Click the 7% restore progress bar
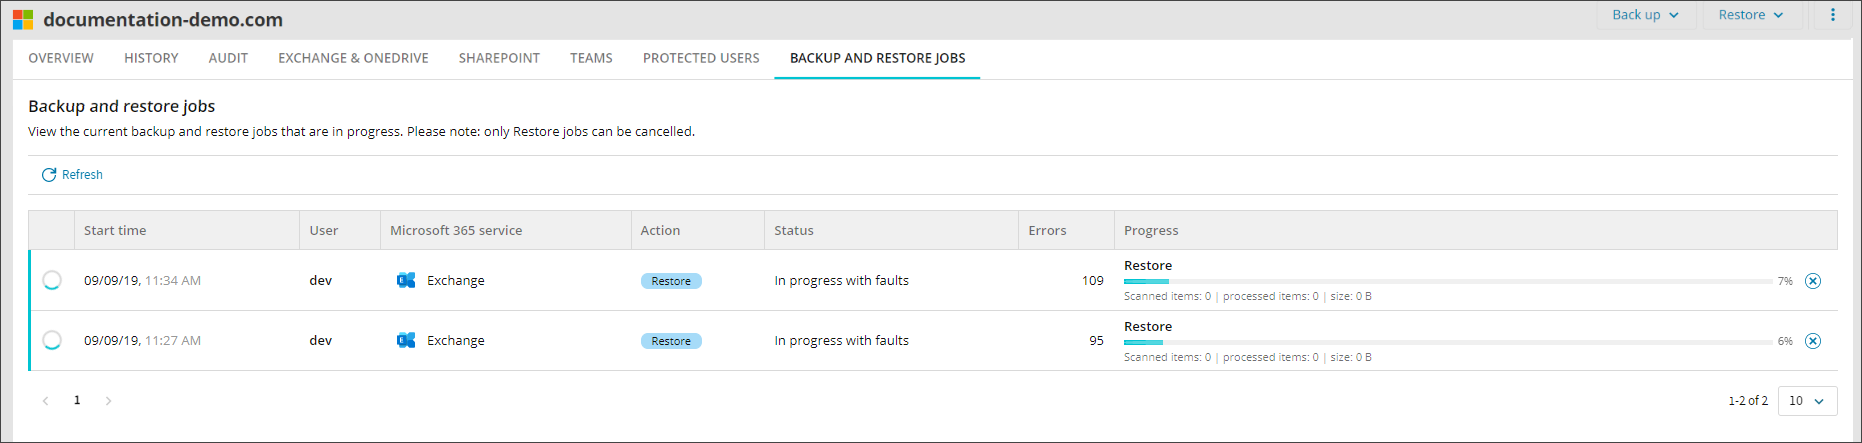 pyautogui.click(x=1447, y=281)
